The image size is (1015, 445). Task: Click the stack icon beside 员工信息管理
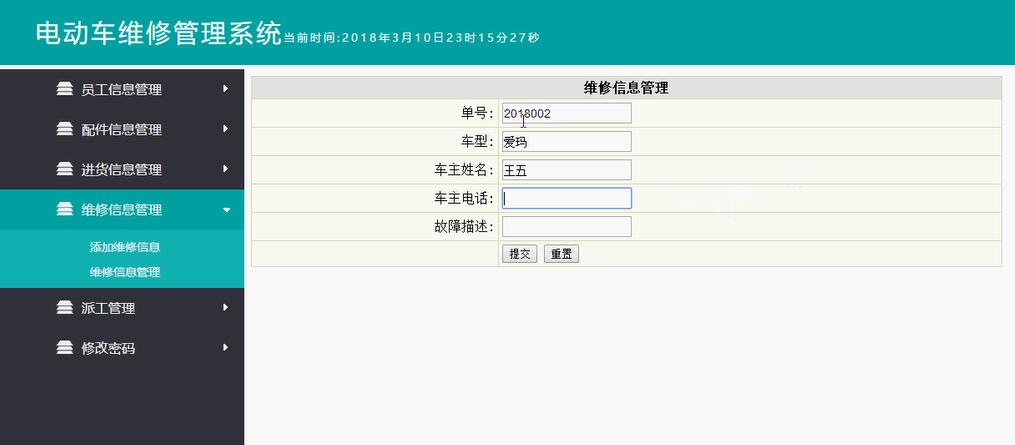65,89
